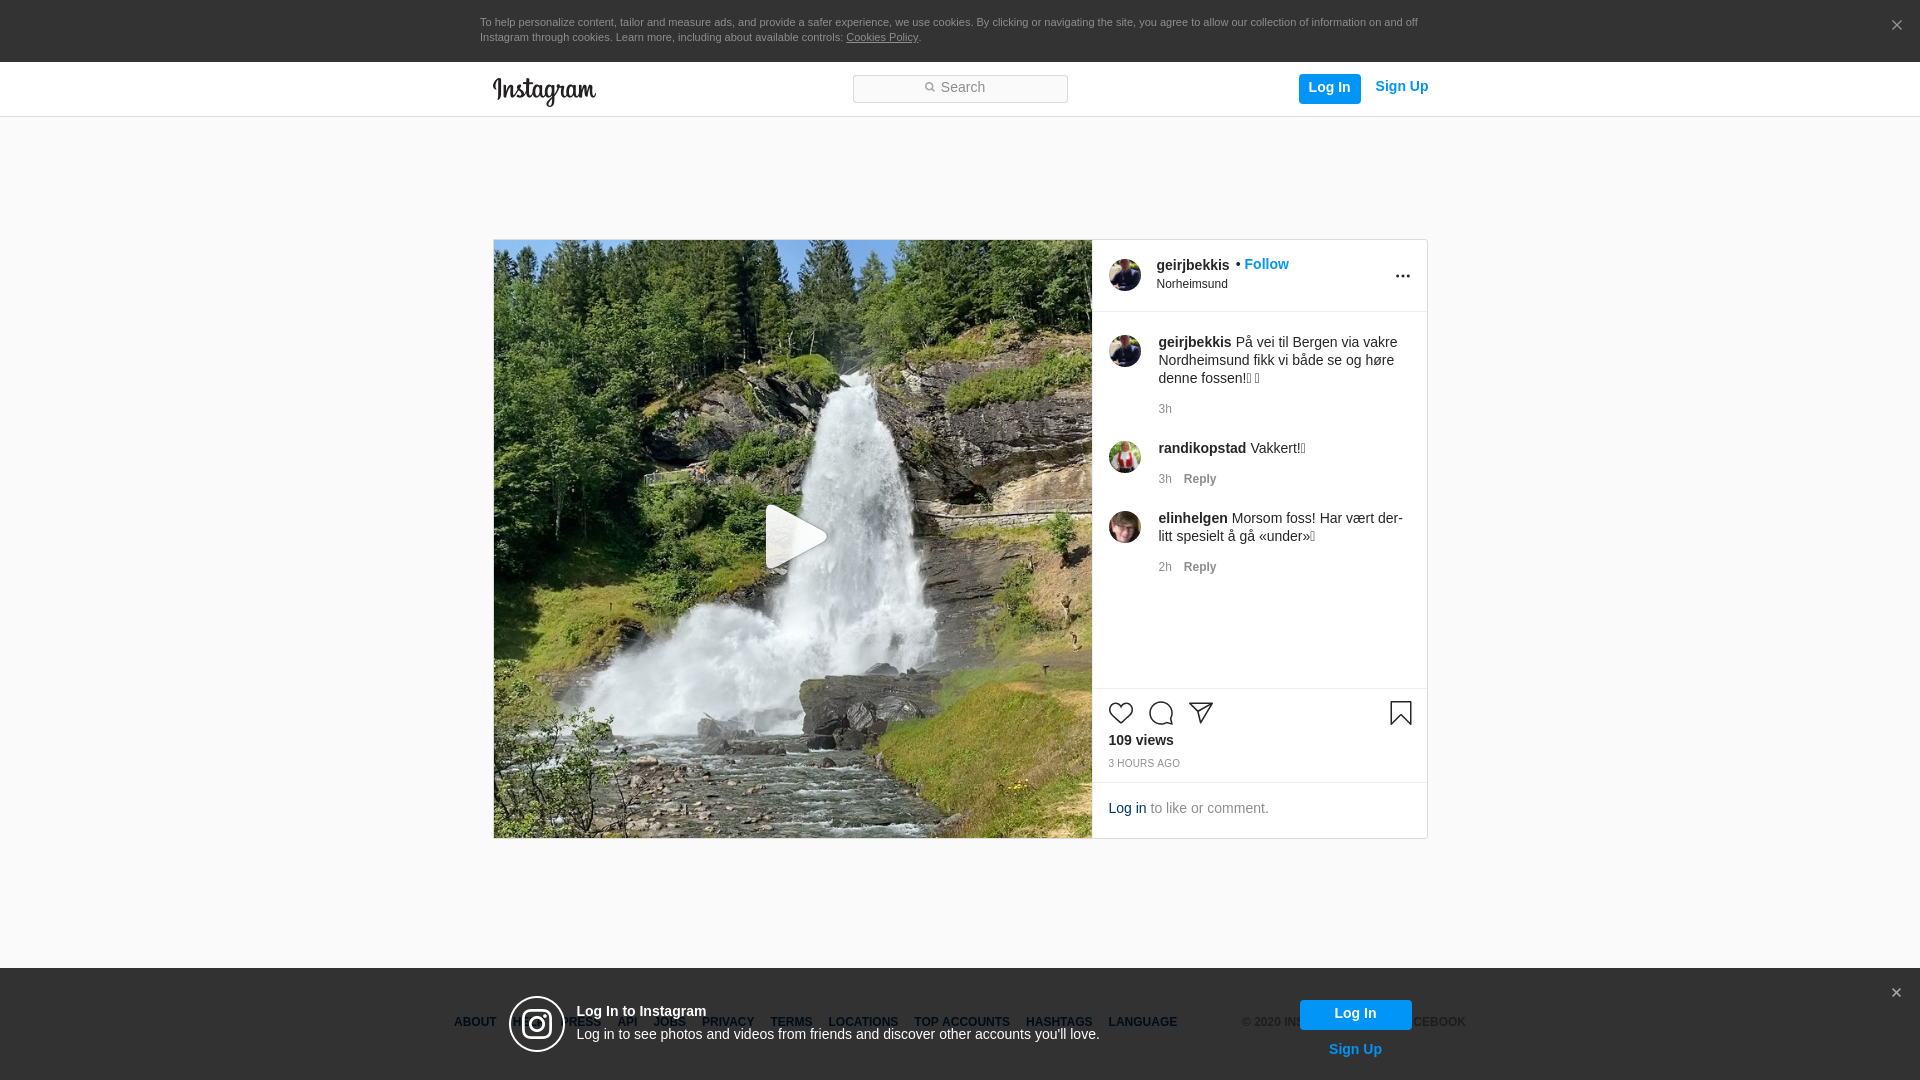Viewport: 1920px width, 1080px height.
Task: Open the Cookies Policy link
Action: [882, 37]
